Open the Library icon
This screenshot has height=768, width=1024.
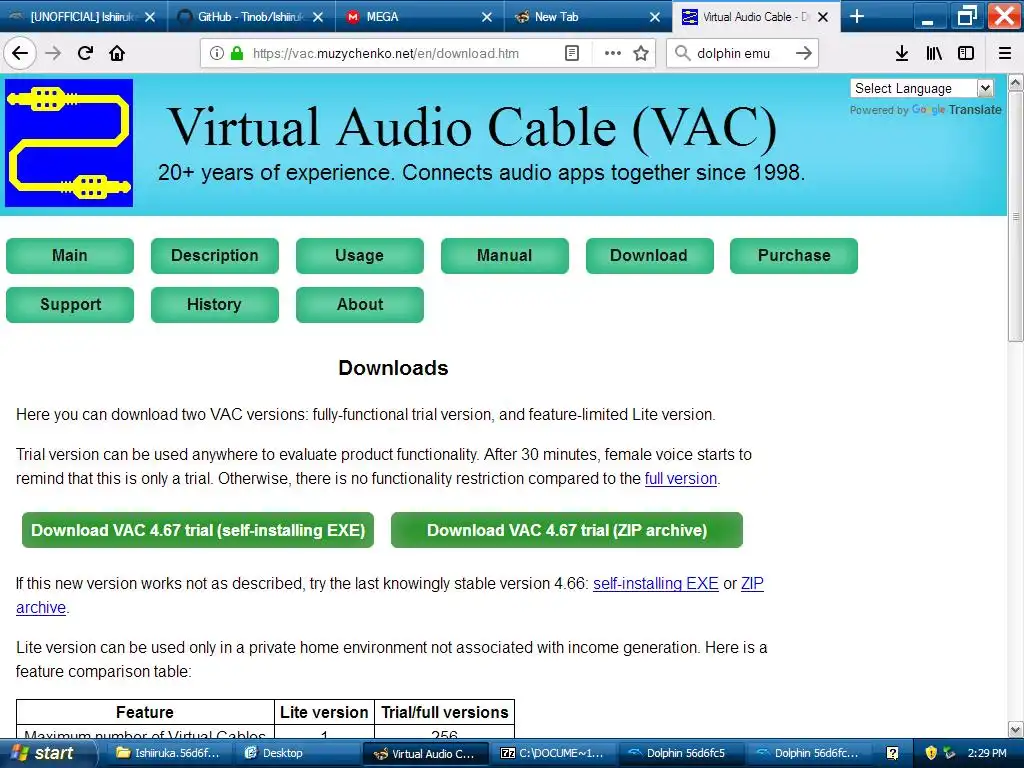pyautogui.click(x=934, y=54)
